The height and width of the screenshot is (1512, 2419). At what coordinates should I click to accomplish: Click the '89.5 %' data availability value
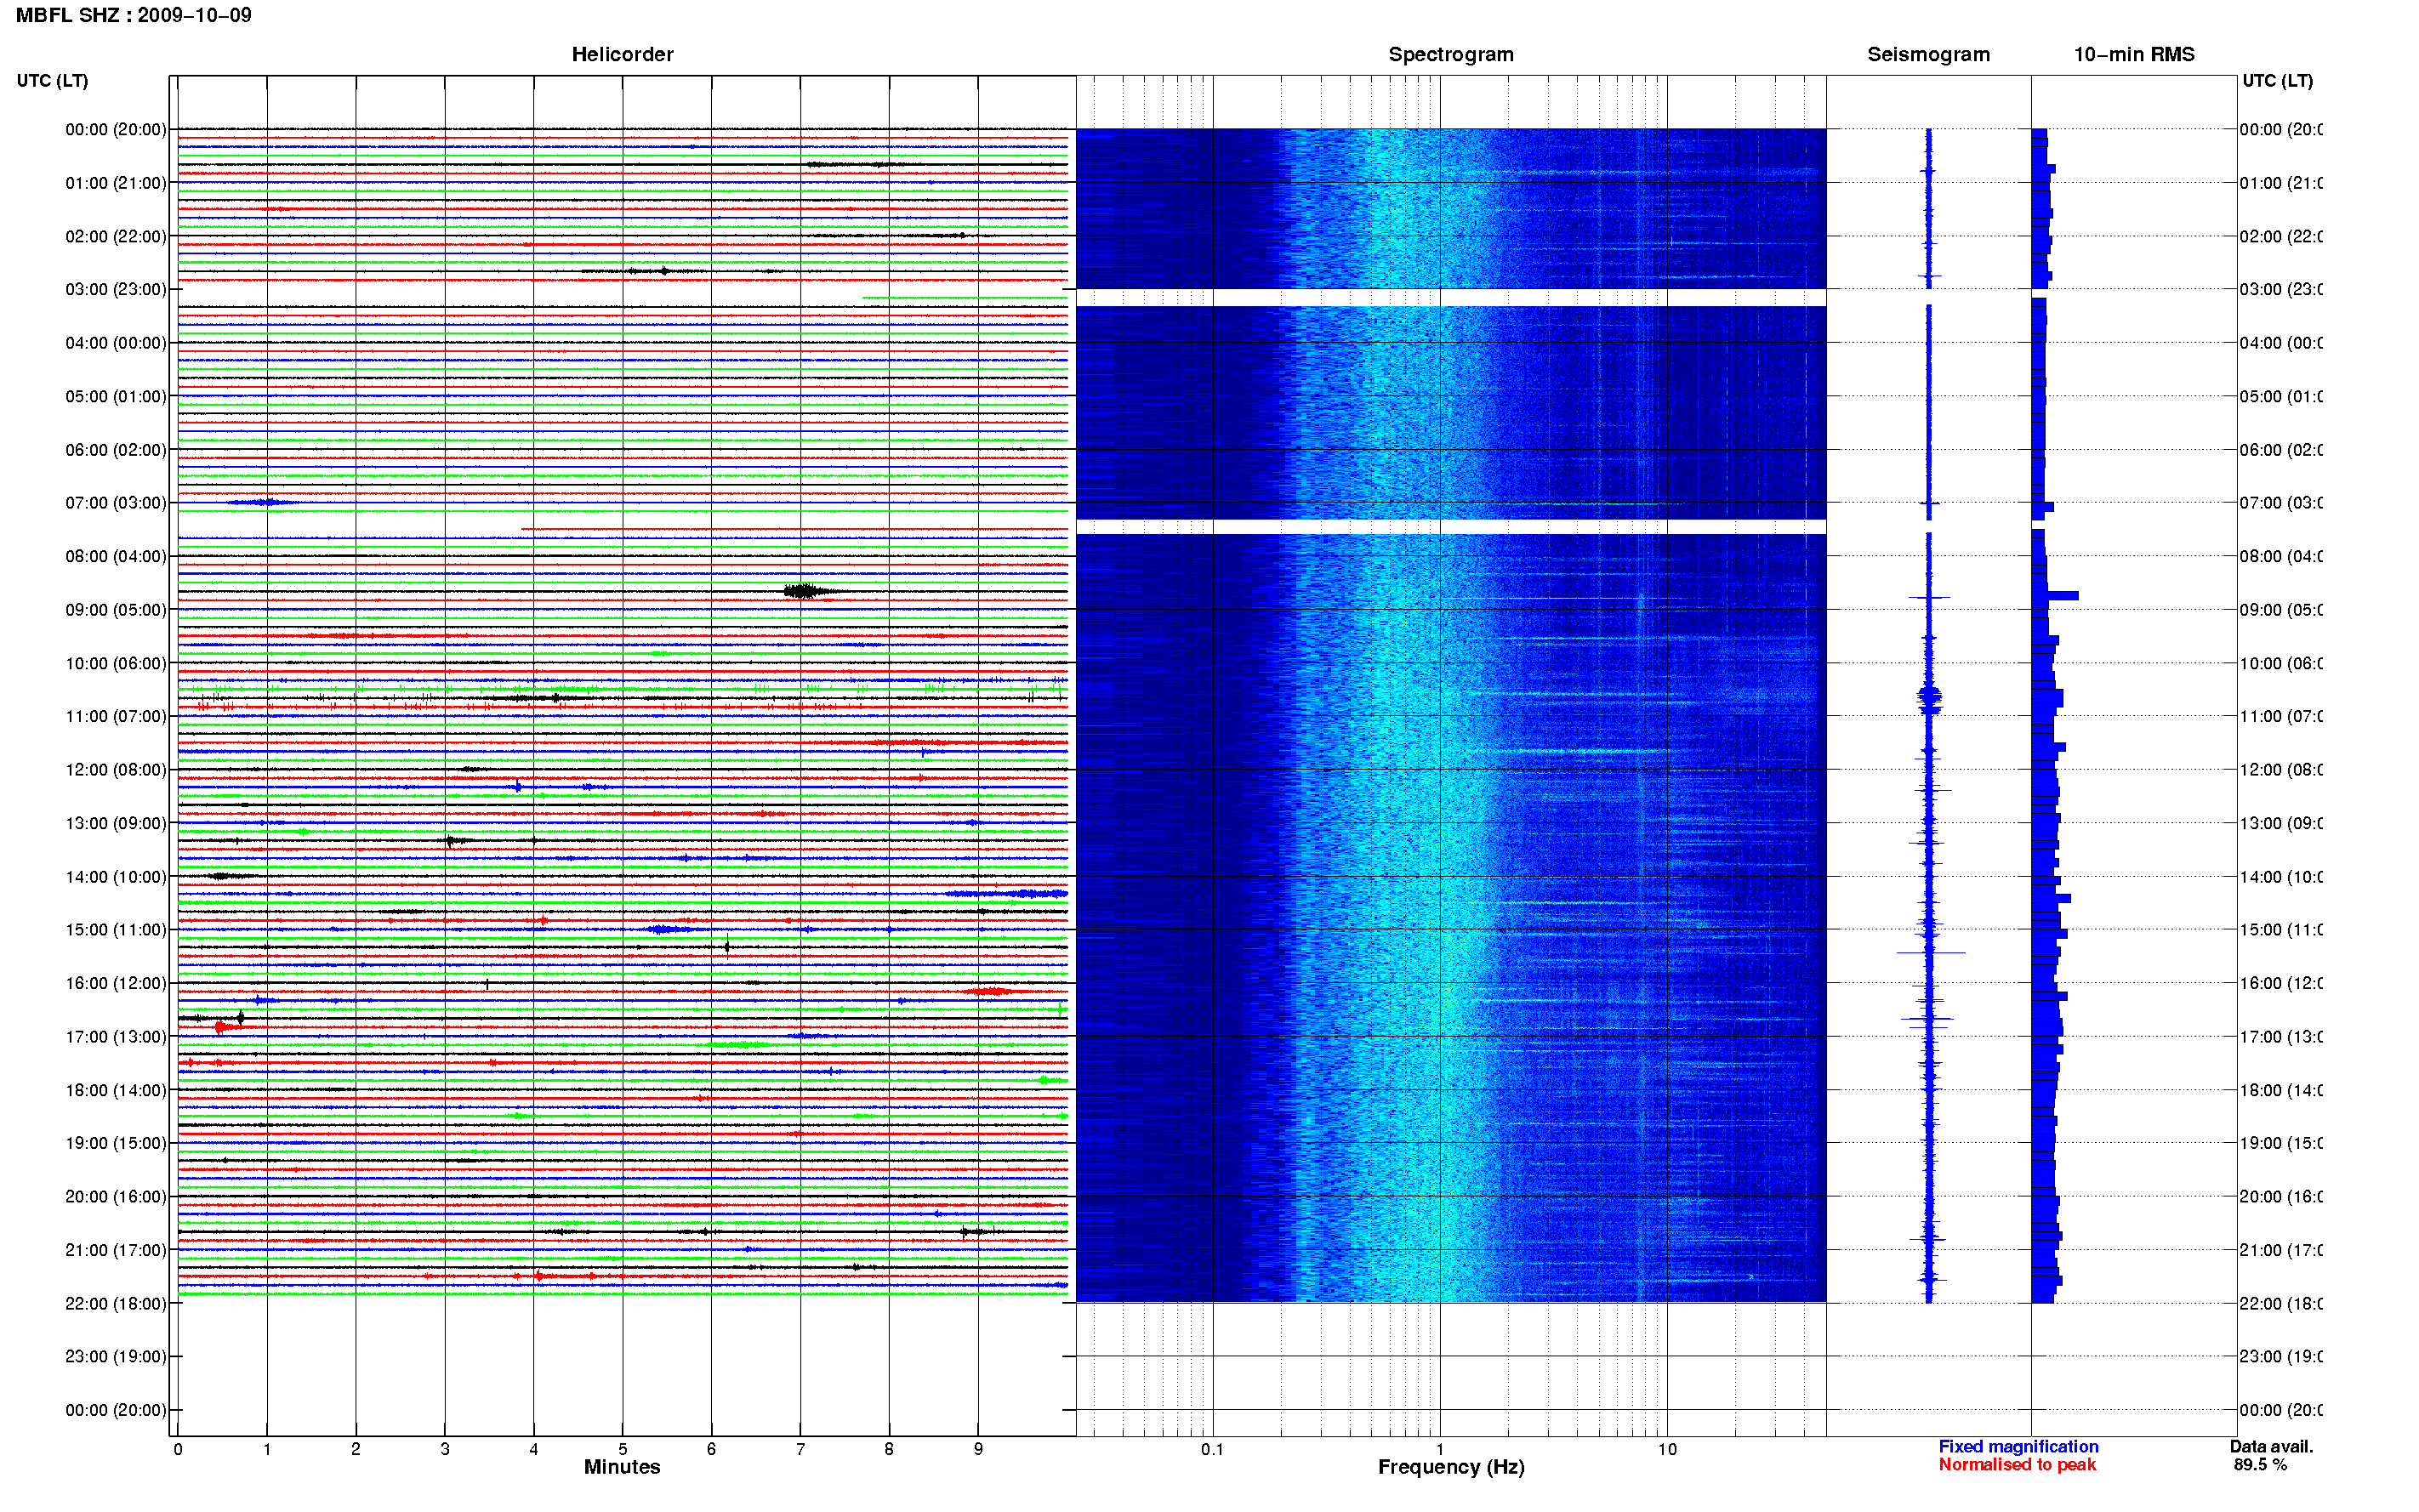click(x=2260, y=1464)
